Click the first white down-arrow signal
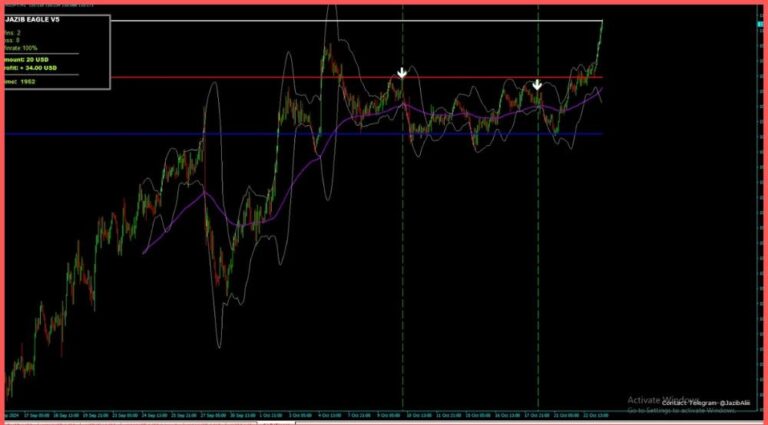Screen dimensions: 768x425 click(401, 73)
